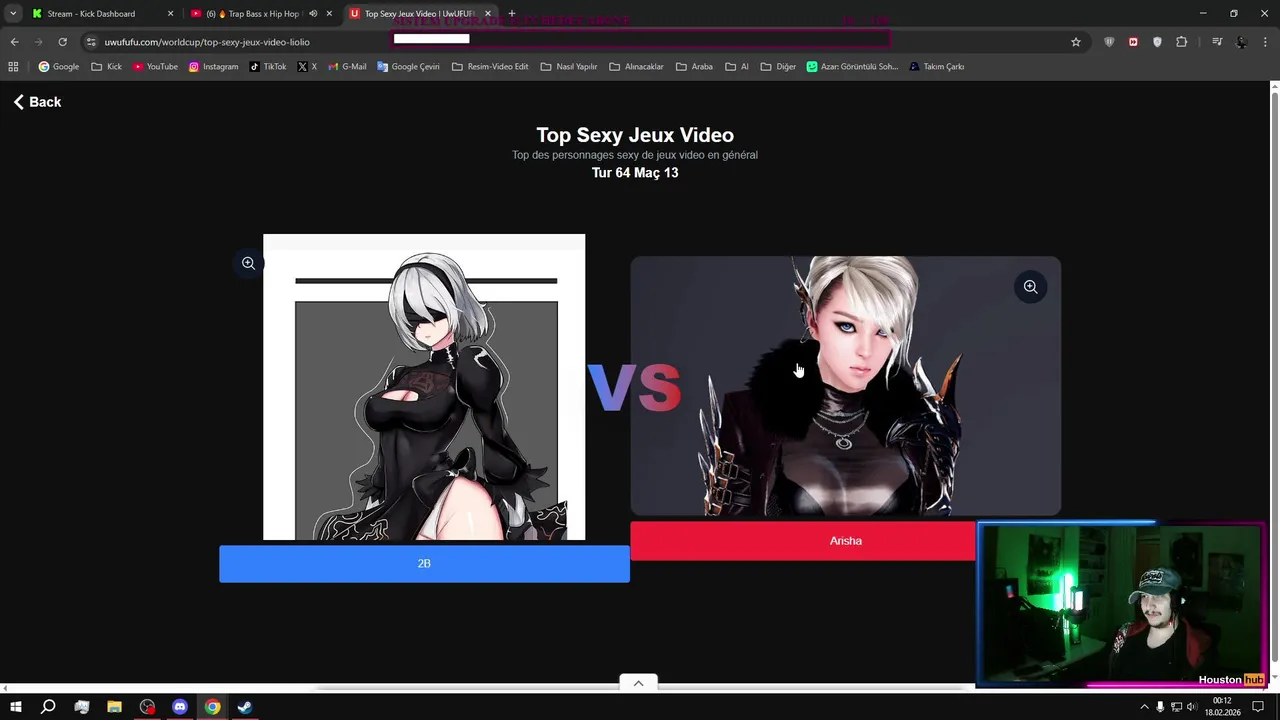
Task: Go back using the Back link
Action: (x=37, y=102)
